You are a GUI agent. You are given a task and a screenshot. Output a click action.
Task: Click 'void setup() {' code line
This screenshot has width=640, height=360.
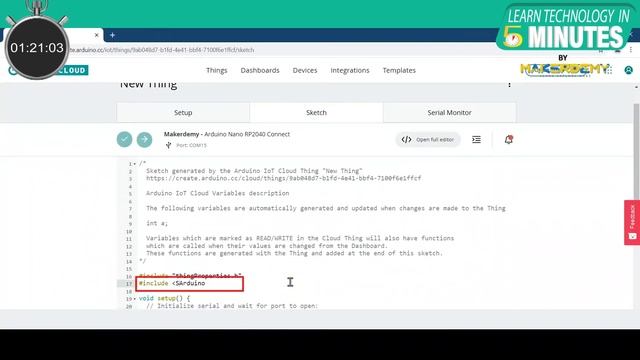pos(164,298)
